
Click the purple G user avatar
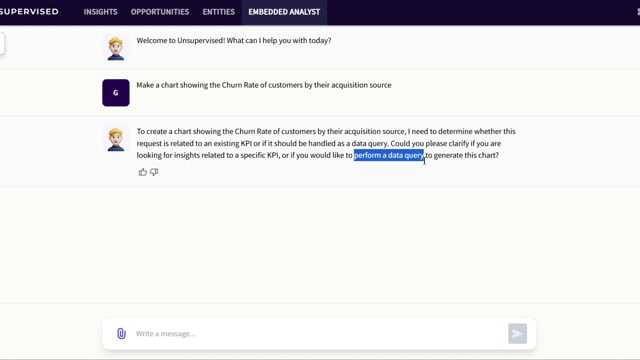tap(116, 93)
